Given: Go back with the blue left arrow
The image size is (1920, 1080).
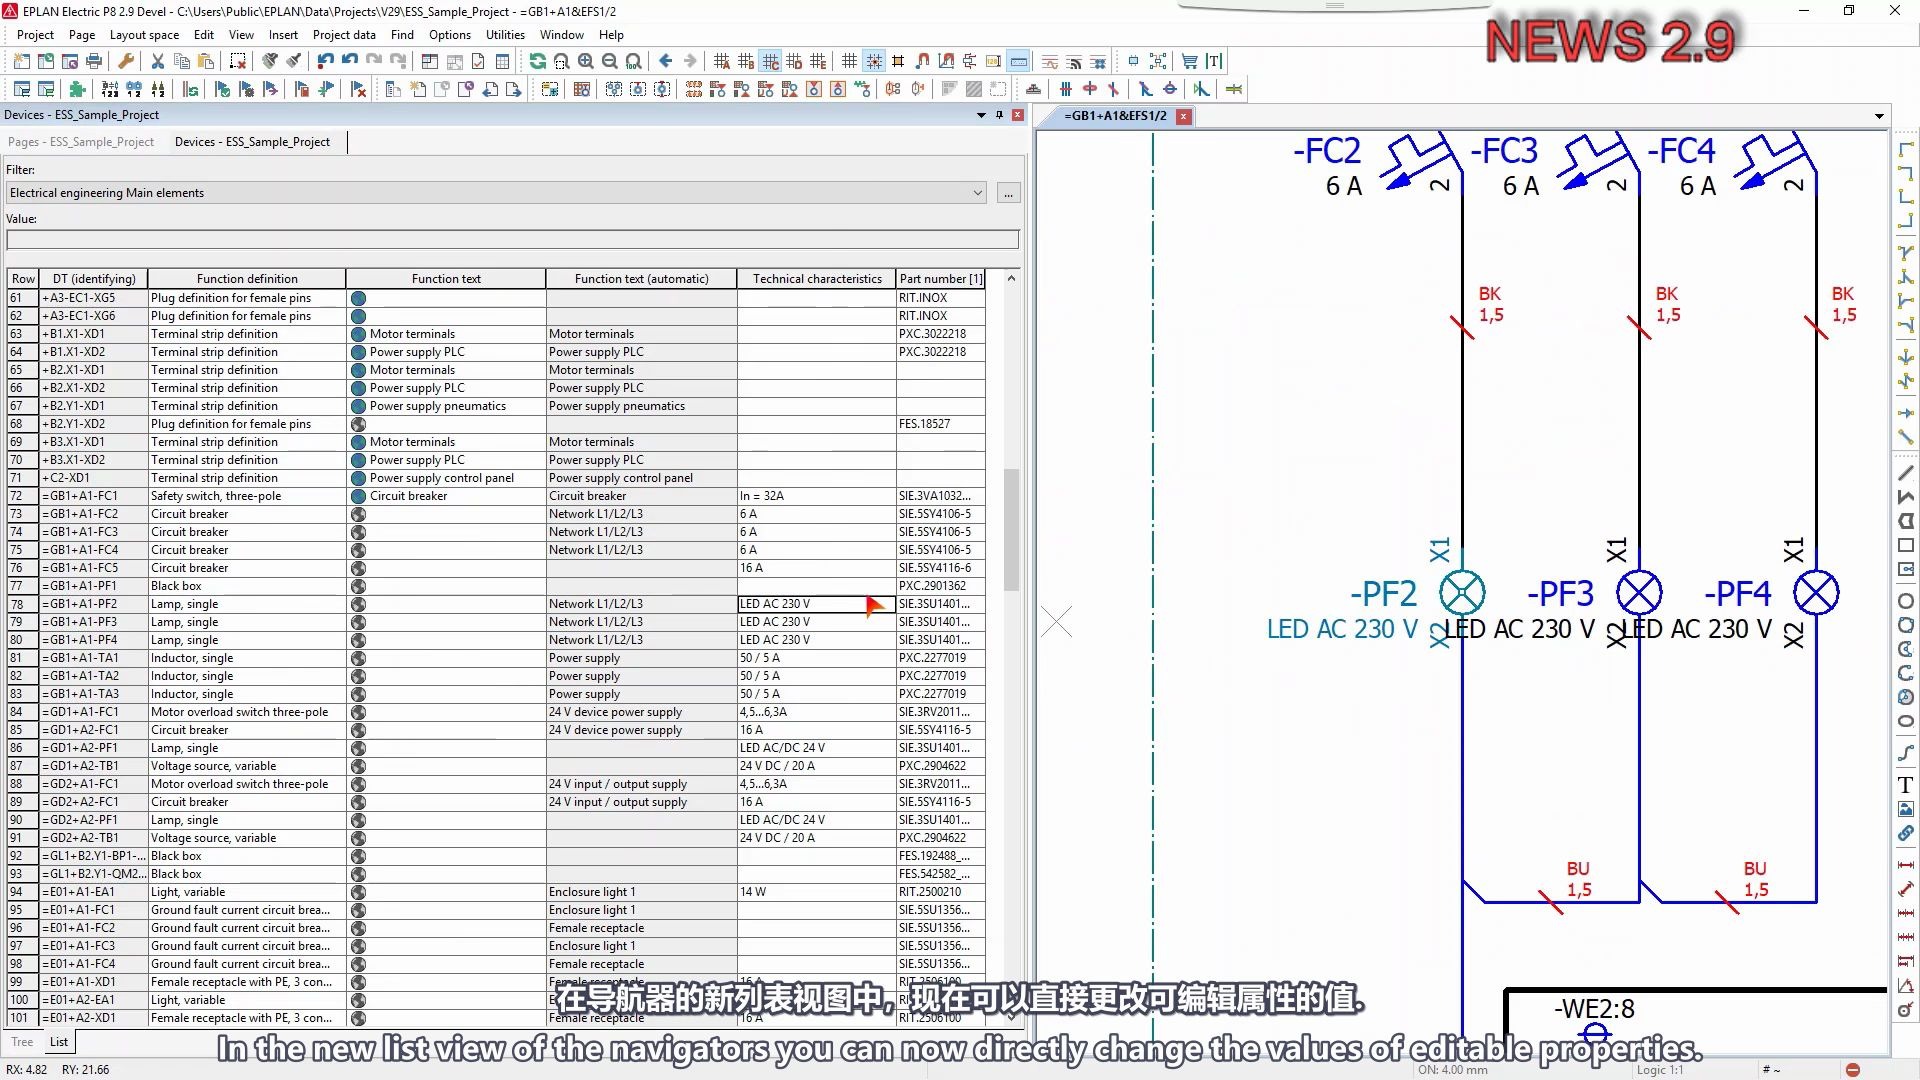Looking at the screenshot, I should (665, 61).
